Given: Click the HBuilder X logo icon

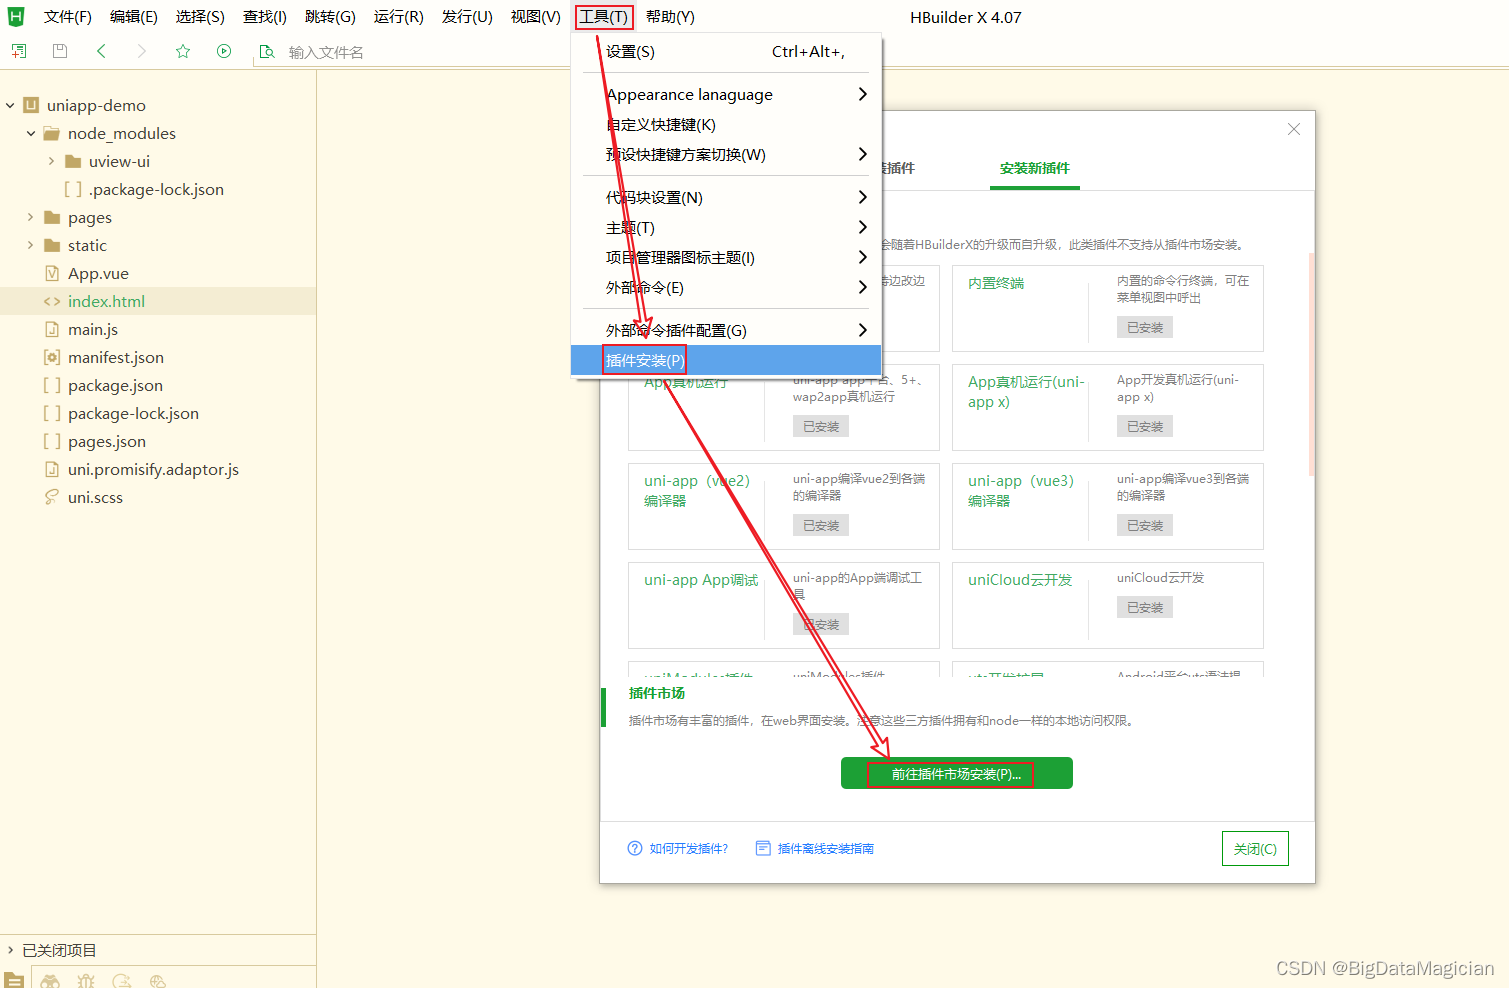Looking at the screenshot, I should [16, 16].
